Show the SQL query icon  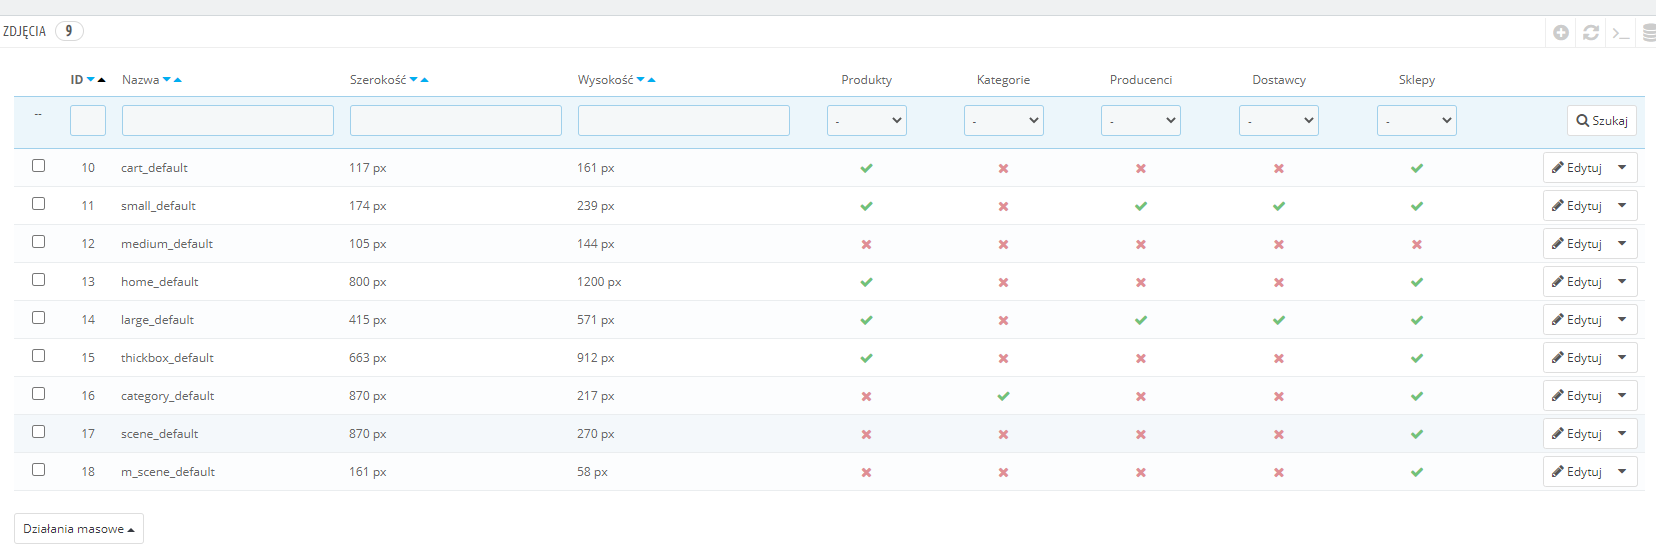(1621, 33)
